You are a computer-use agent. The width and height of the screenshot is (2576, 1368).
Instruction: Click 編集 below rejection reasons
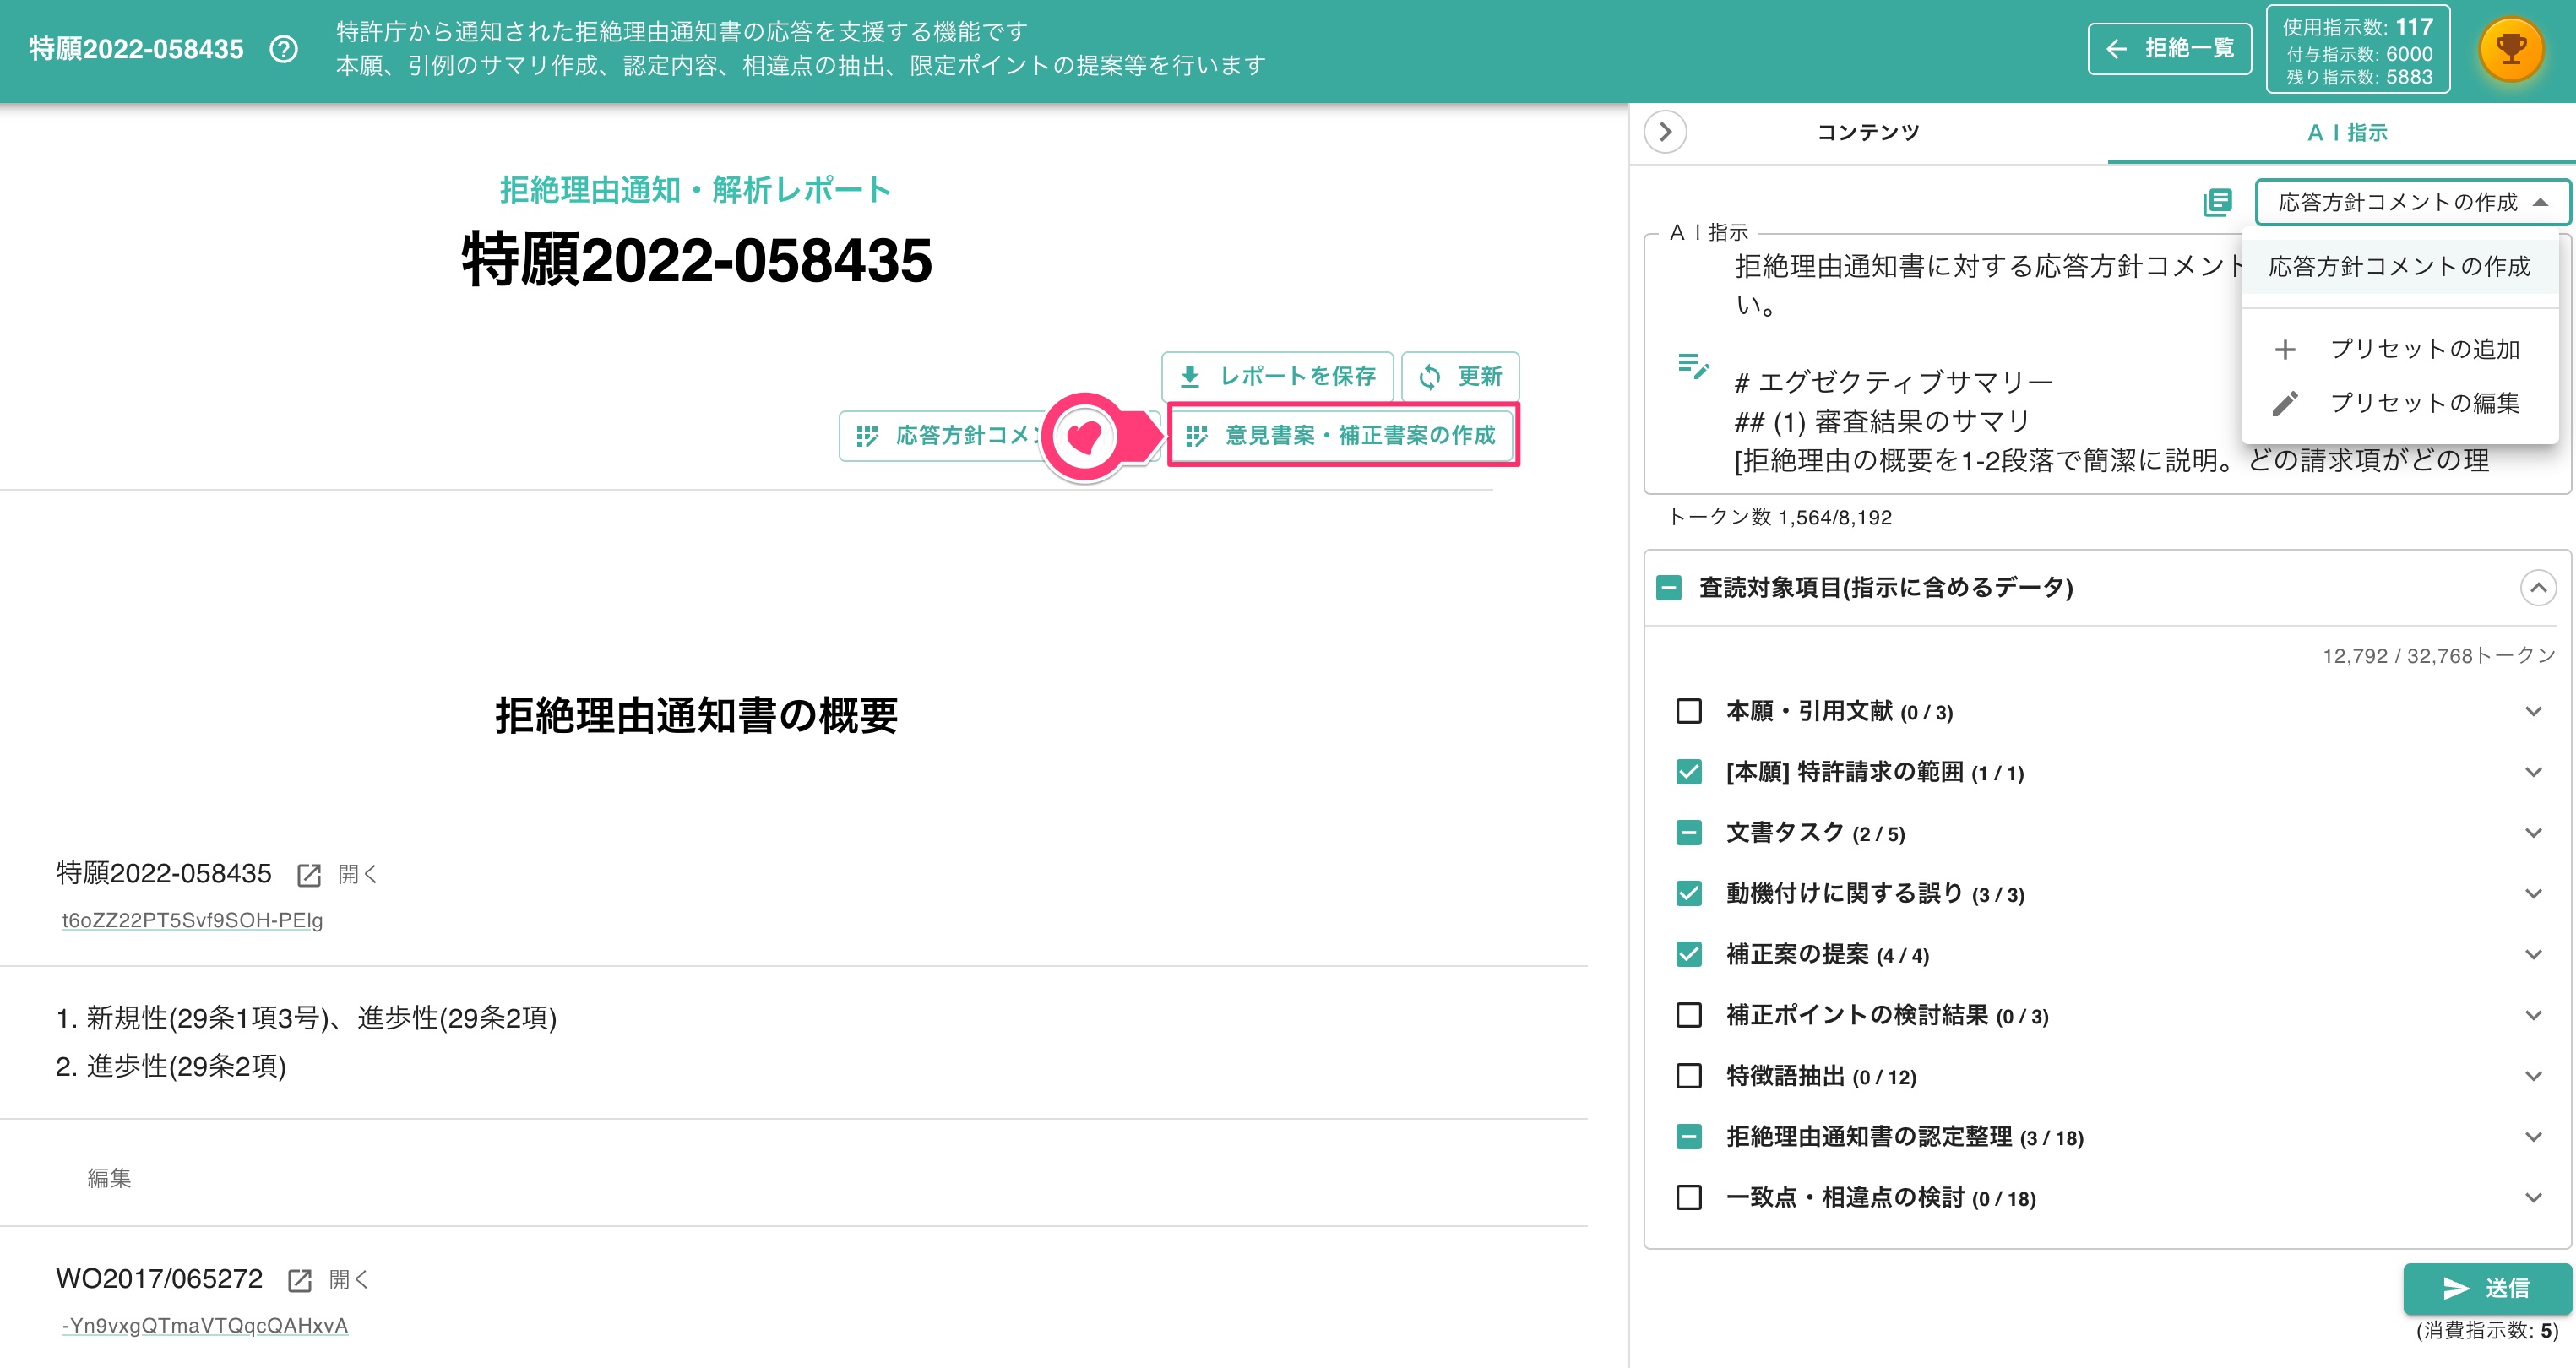pyautogui.click(x=109, y=1178)
